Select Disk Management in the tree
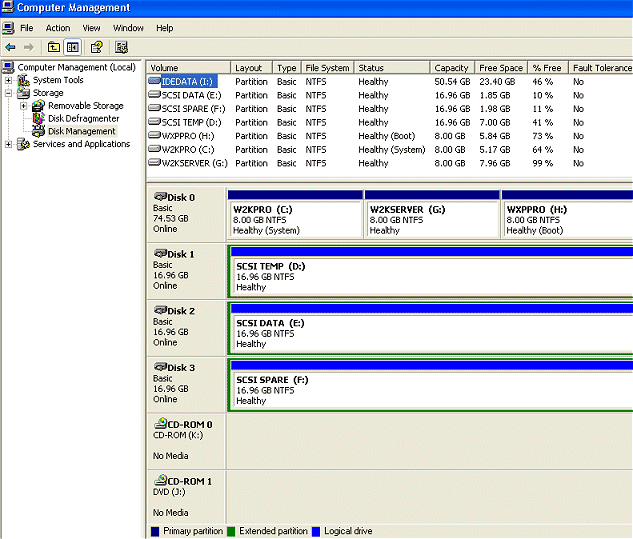This screenshot has height=539, width=633. click(x=82, y=131)
